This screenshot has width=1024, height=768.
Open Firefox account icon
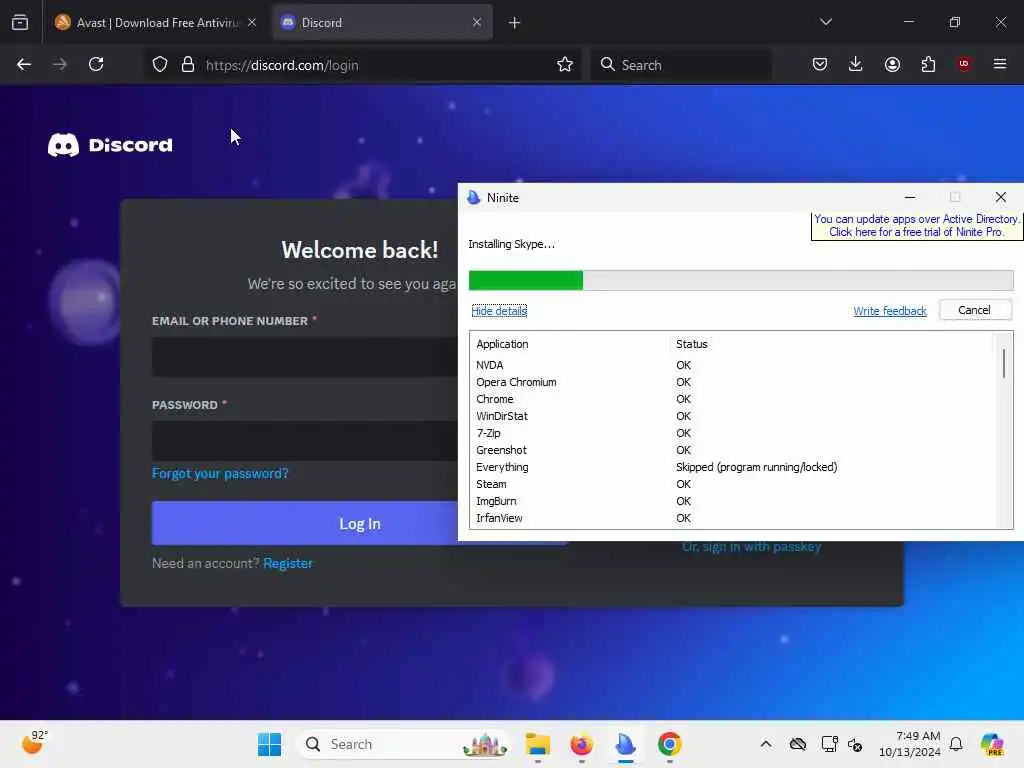click(x=892, y=64)
